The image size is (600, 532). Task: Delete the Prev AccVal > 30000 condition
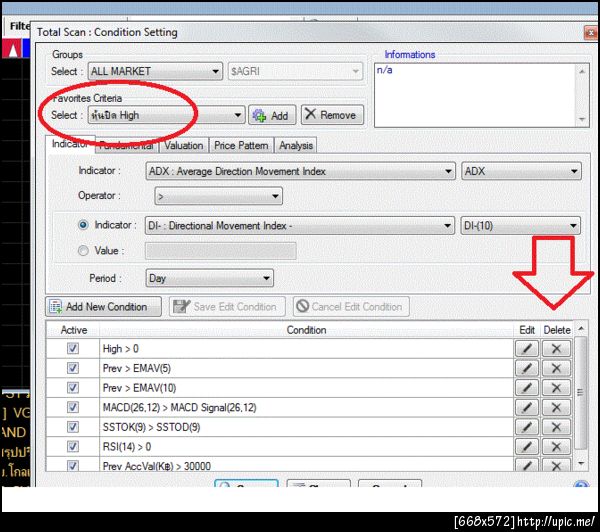pyautogui.click(x=556, y=465)
